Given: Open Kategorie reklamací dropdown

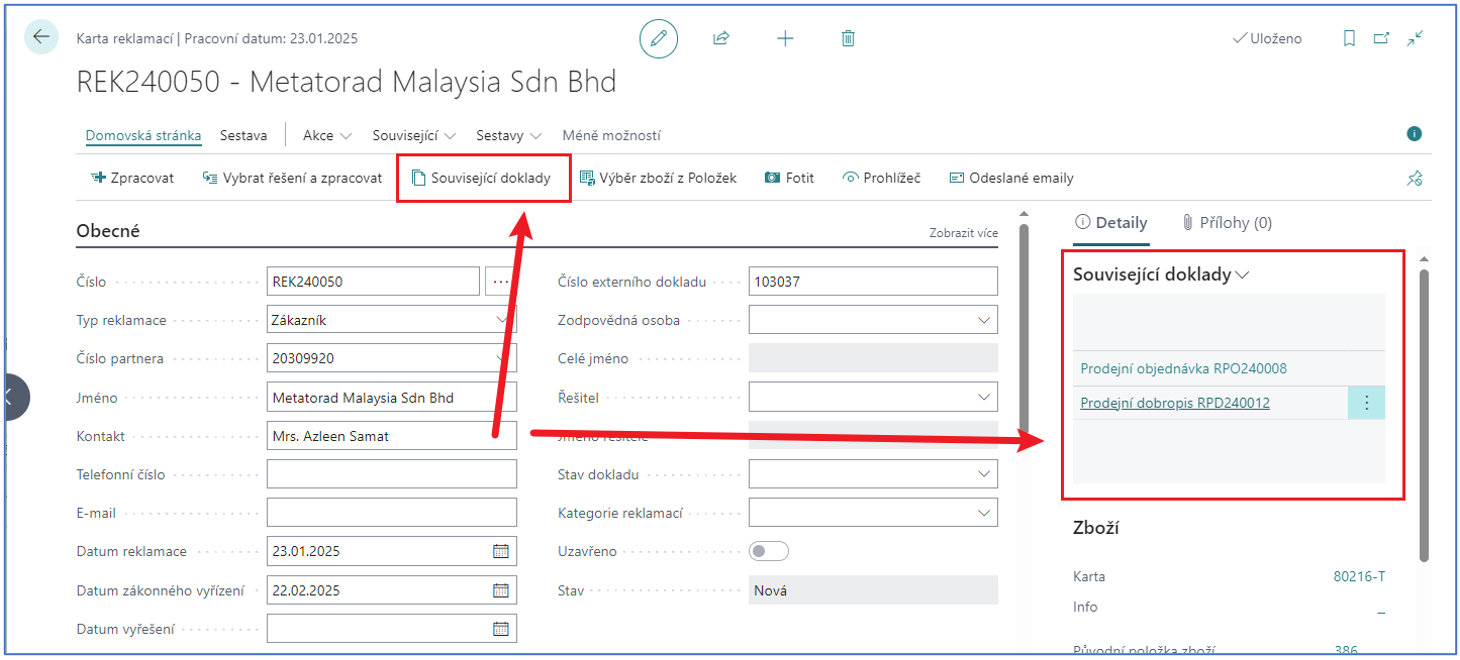Looking at the screenshot, I should 982,513.
